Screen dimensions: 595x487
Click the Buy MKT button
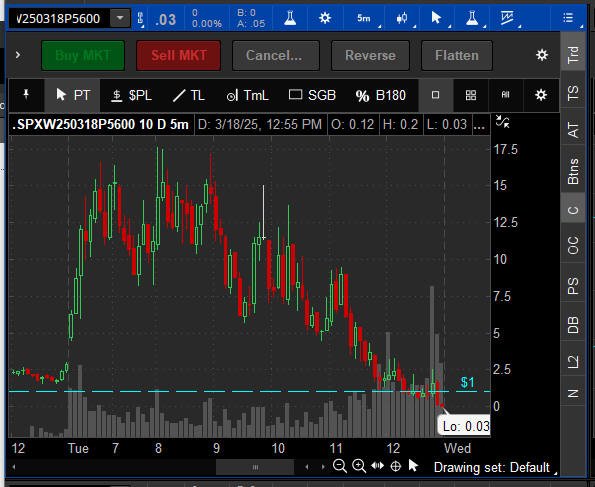(x=83, y=55)
